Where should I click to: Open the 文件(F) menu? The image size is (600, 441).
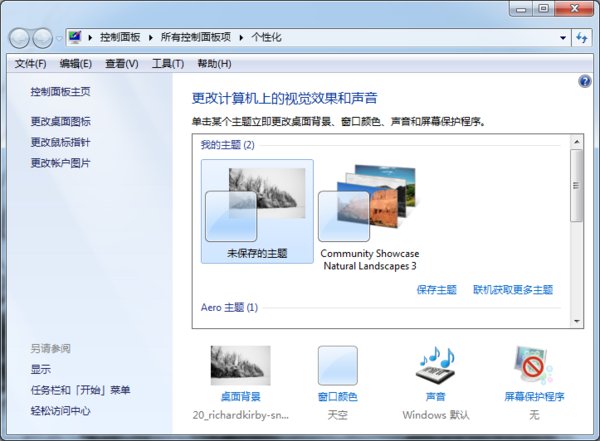(31, 64)
